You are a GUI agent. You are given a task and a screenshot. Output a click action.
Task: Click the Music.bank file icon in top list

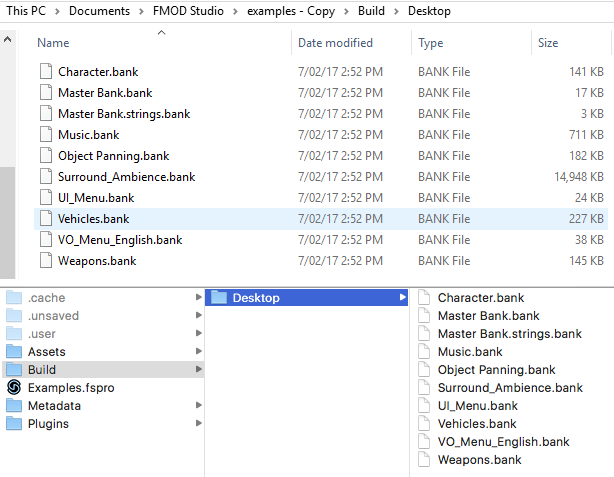coord(44,135)
